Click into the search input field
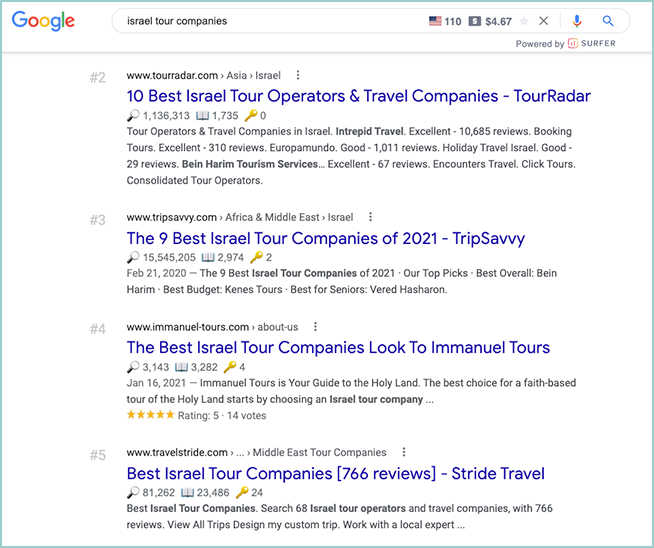Viewport: 654px width, 548px height. (260, 21)
